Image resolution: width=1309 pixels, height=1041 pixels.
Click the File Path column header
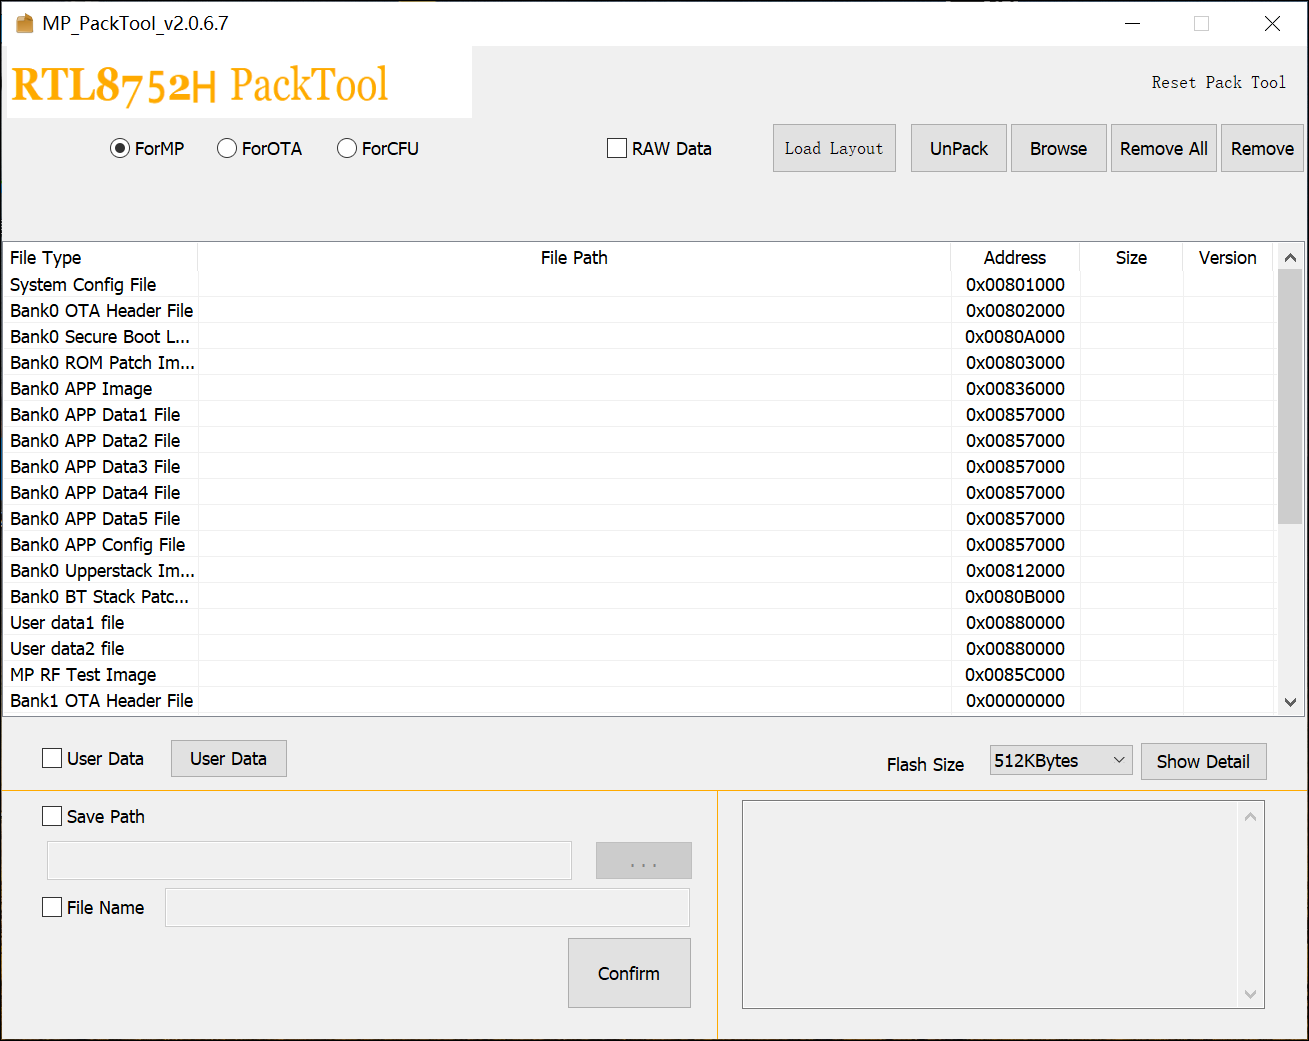574,257
